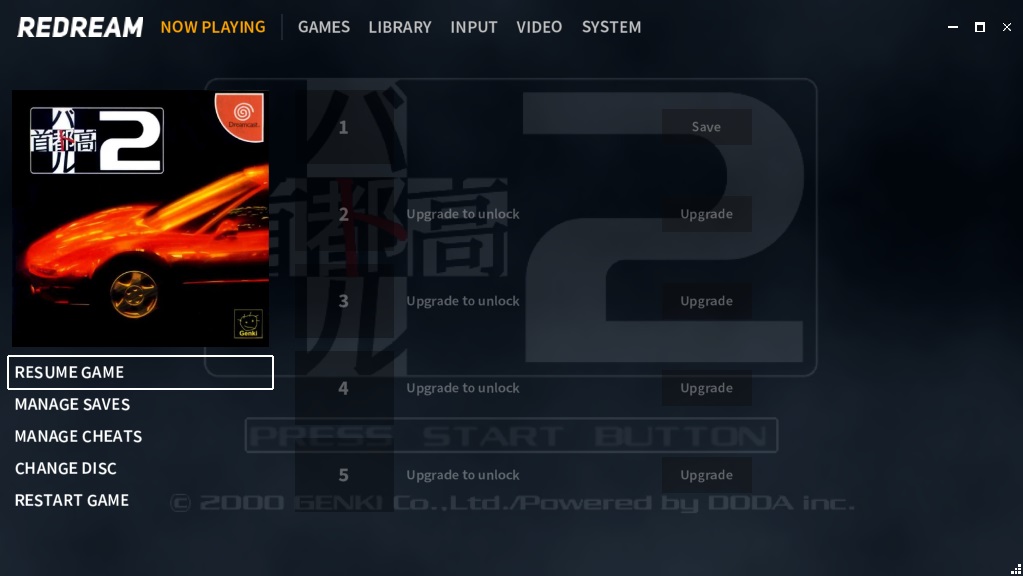1023x576 pixels.
Task: Click slot 2 'Upgrade to unlock' text
Action: tap(463, 214)
